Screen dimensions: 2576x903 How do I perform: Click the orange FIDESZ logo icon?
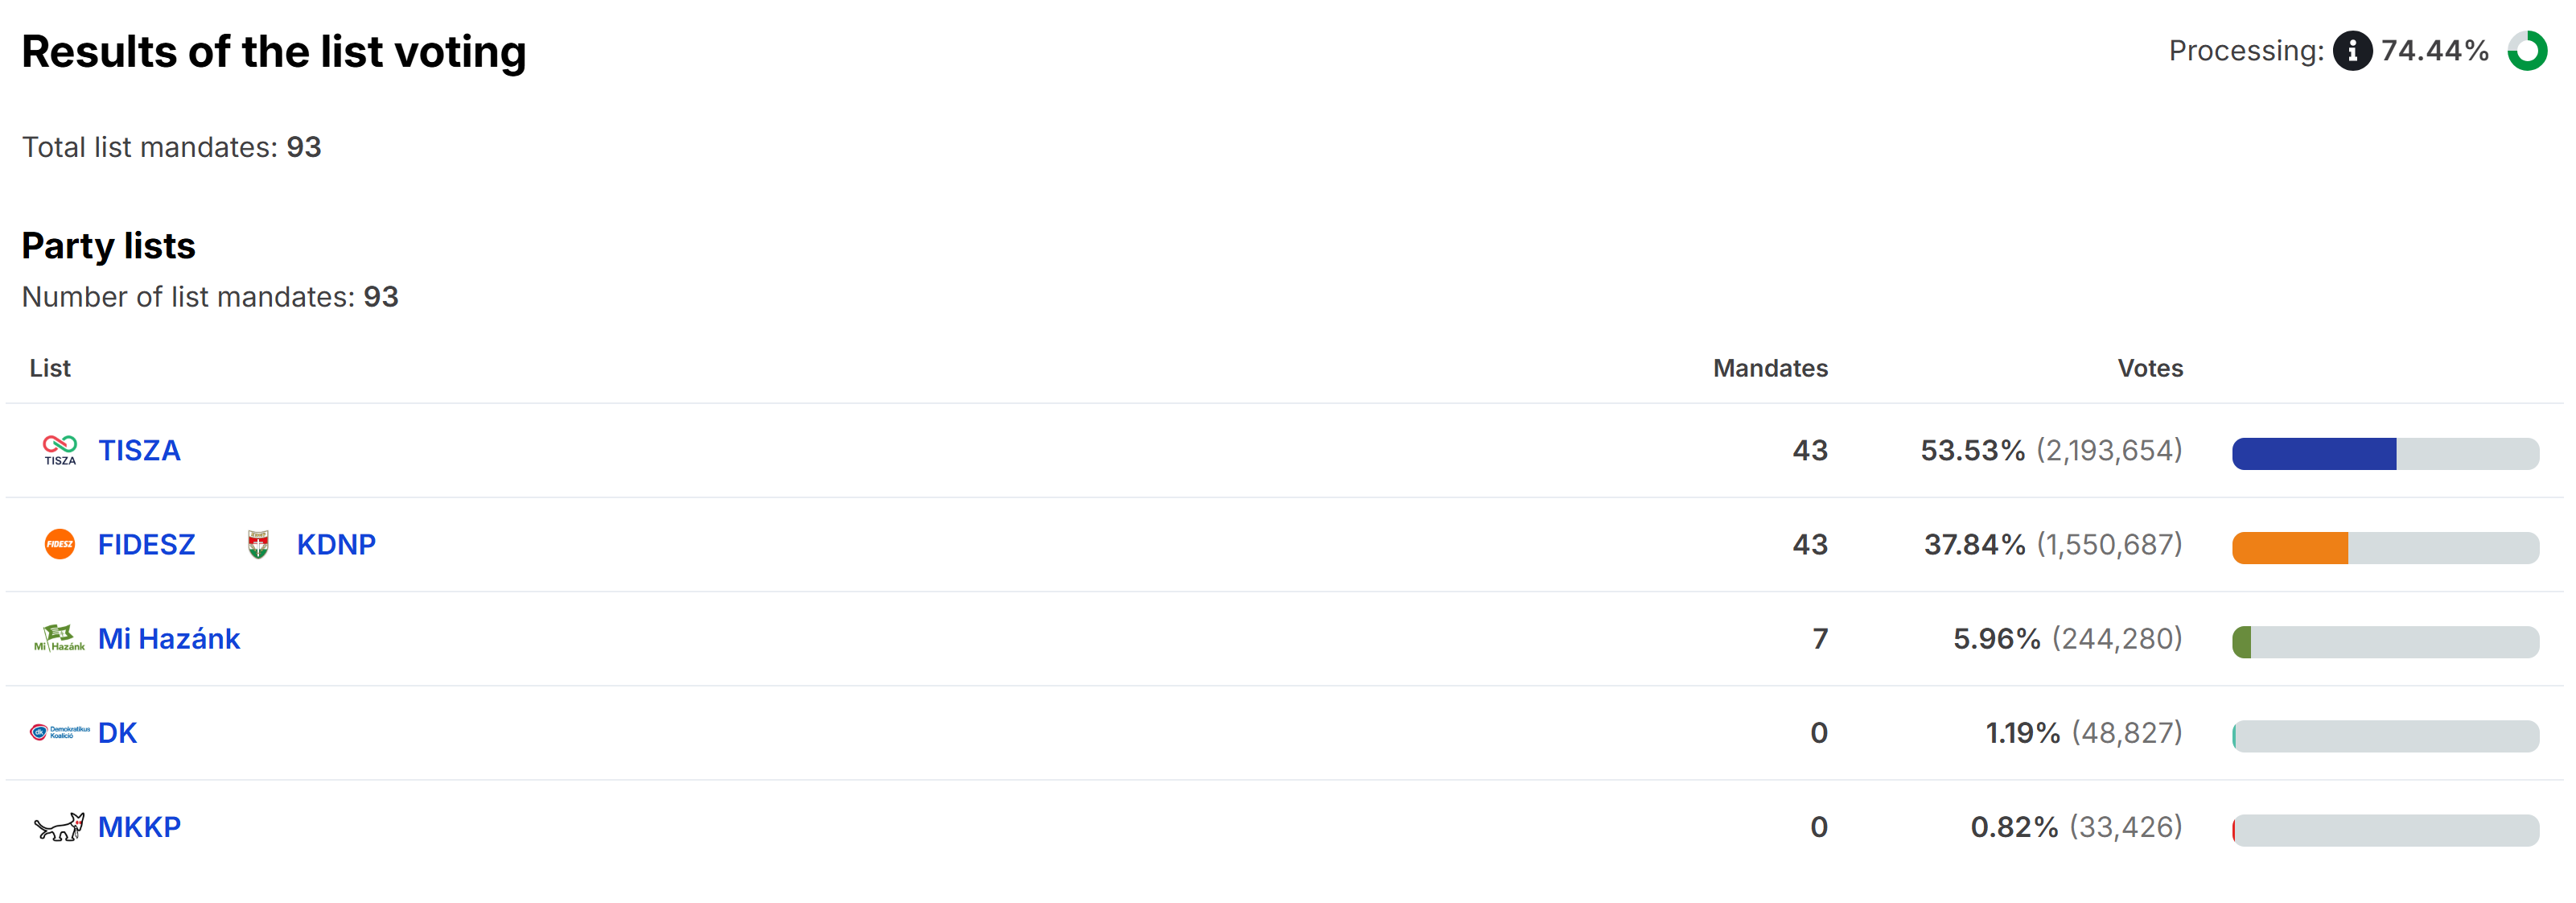pyautogui.click(x=60, y=544)
